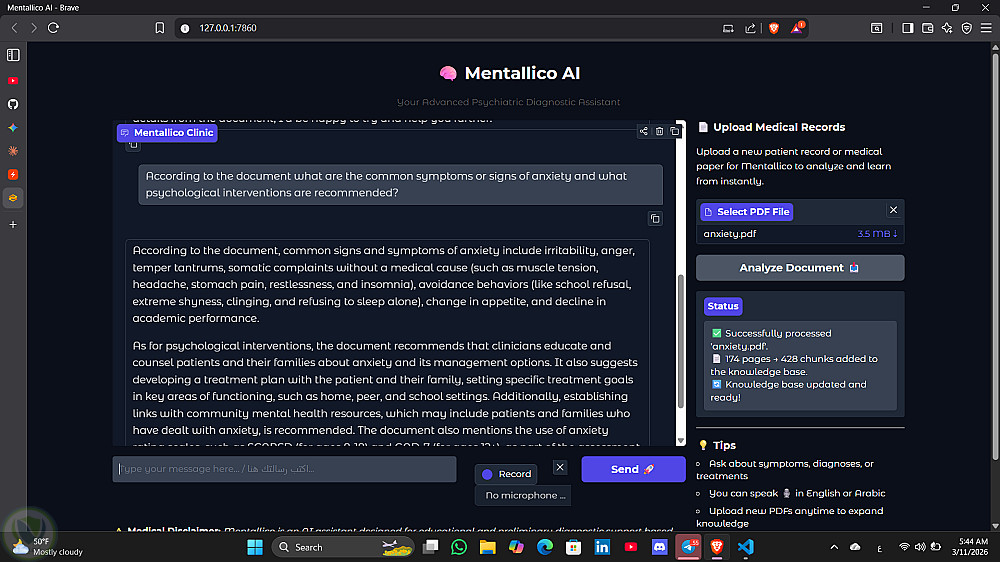
Task: Bookmark this page with the bookmark icon
Action: pos(159,28)
